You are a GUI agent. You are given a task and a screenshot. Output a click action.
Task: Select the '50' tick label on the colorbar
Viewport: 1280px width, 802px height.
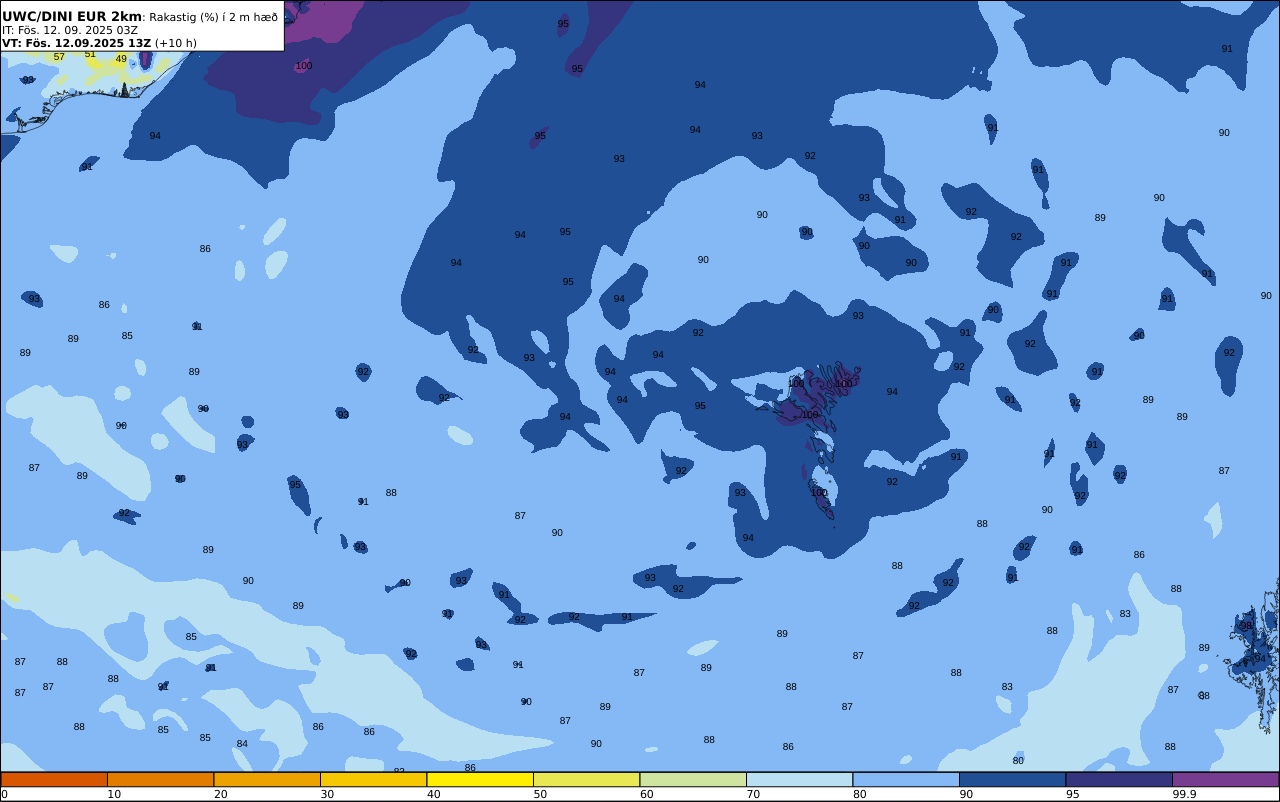pyautogui.click(x=540, y=794)
